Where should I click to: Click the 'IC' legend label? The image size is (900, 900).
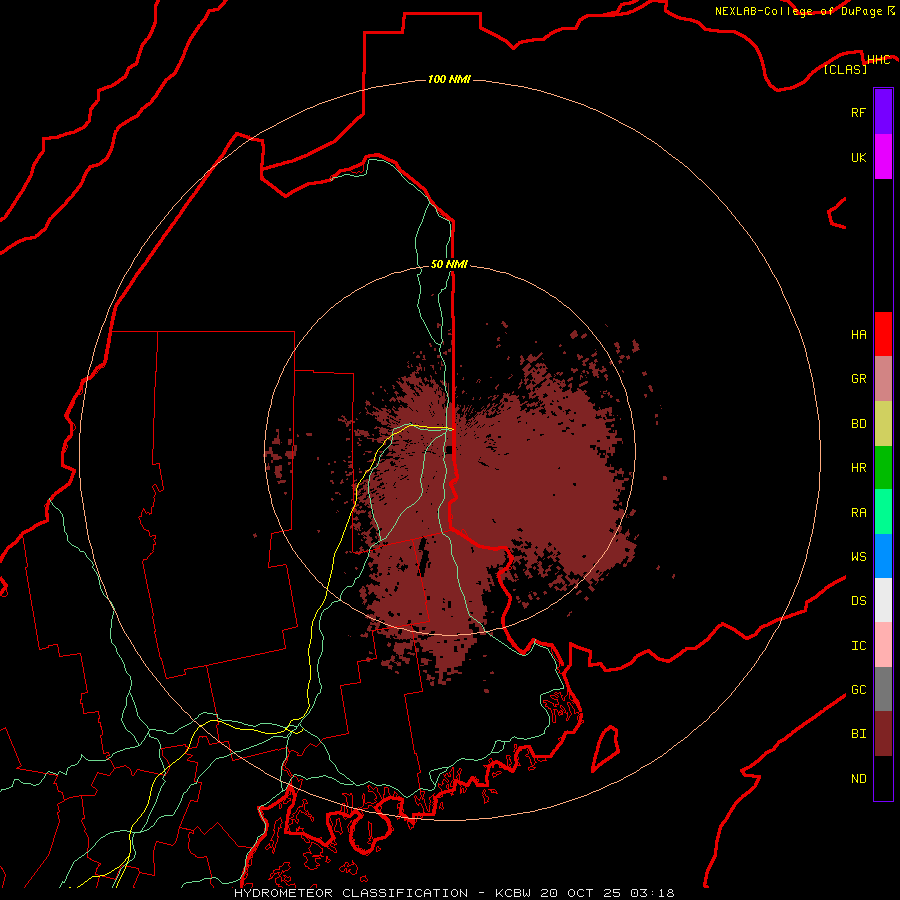[x=858, y=646]
